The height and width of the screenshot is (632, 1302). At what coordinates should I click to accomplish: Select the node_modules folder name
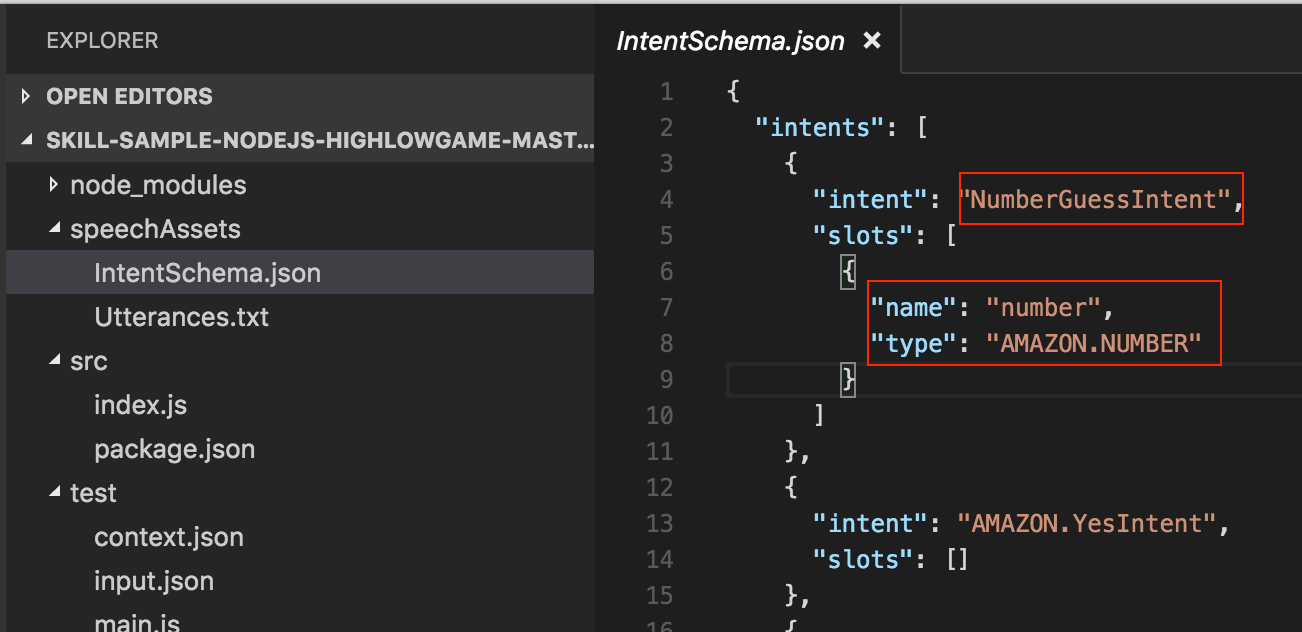(158, 185)
